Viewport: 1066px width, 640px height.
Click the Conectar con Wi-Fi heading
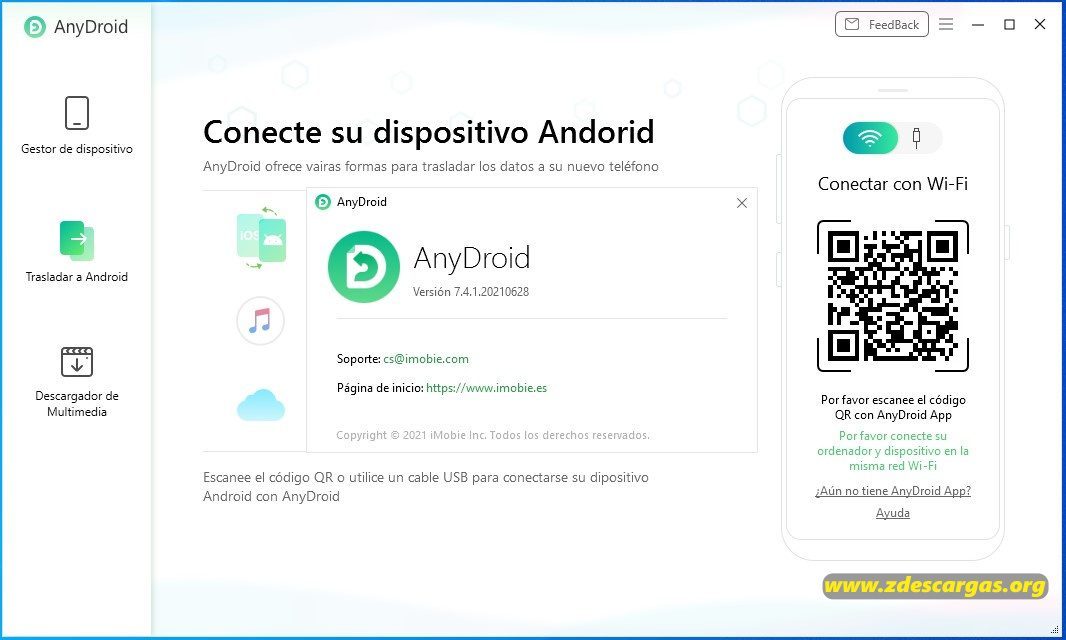tap(893, 184)
